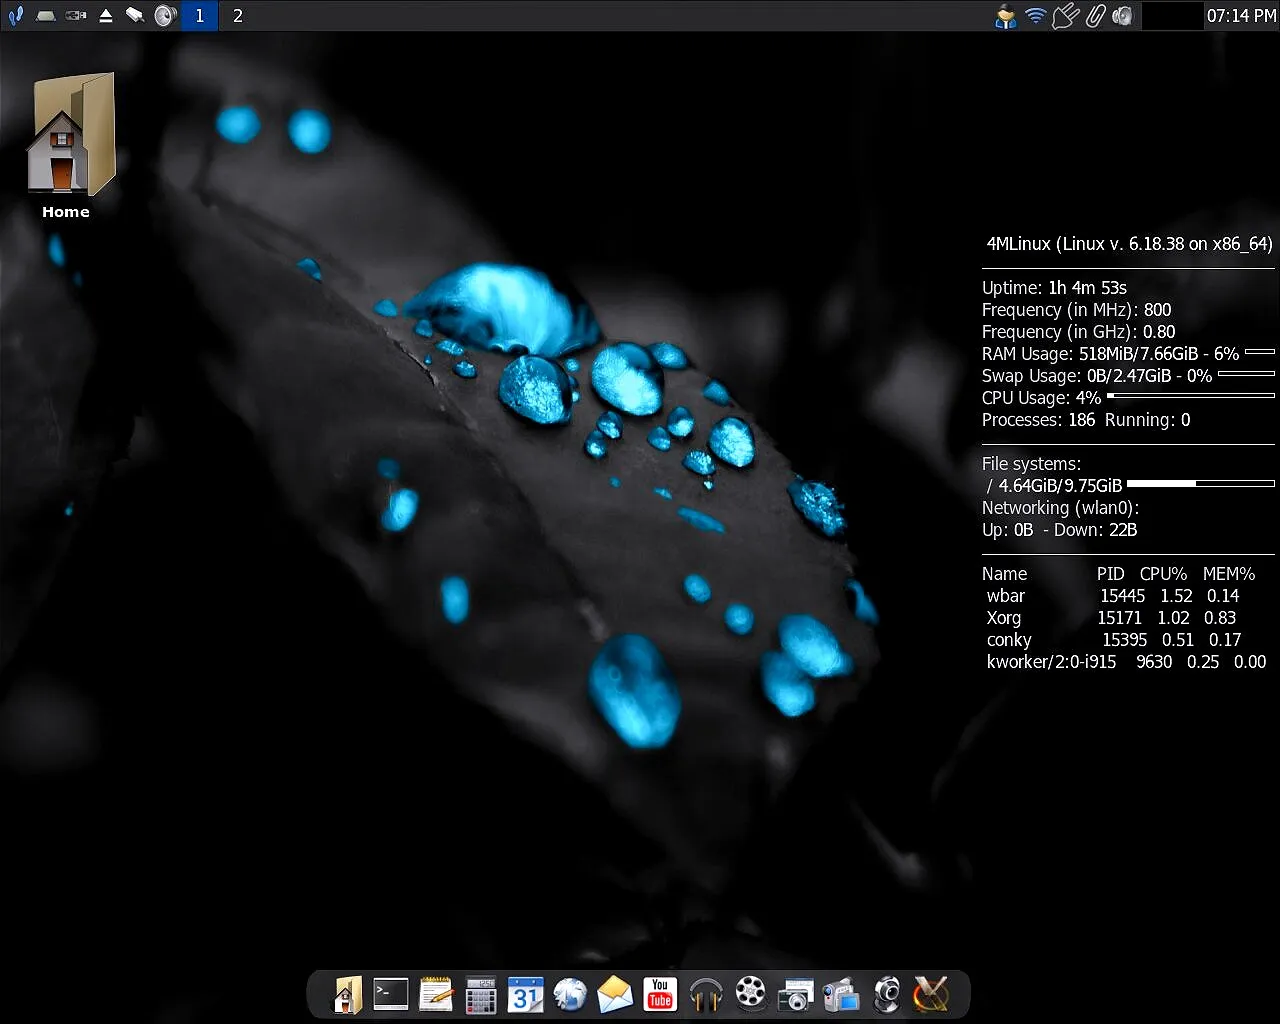
Task: Open the Wi-Fi tray icon
Action: coord(1036,15)
